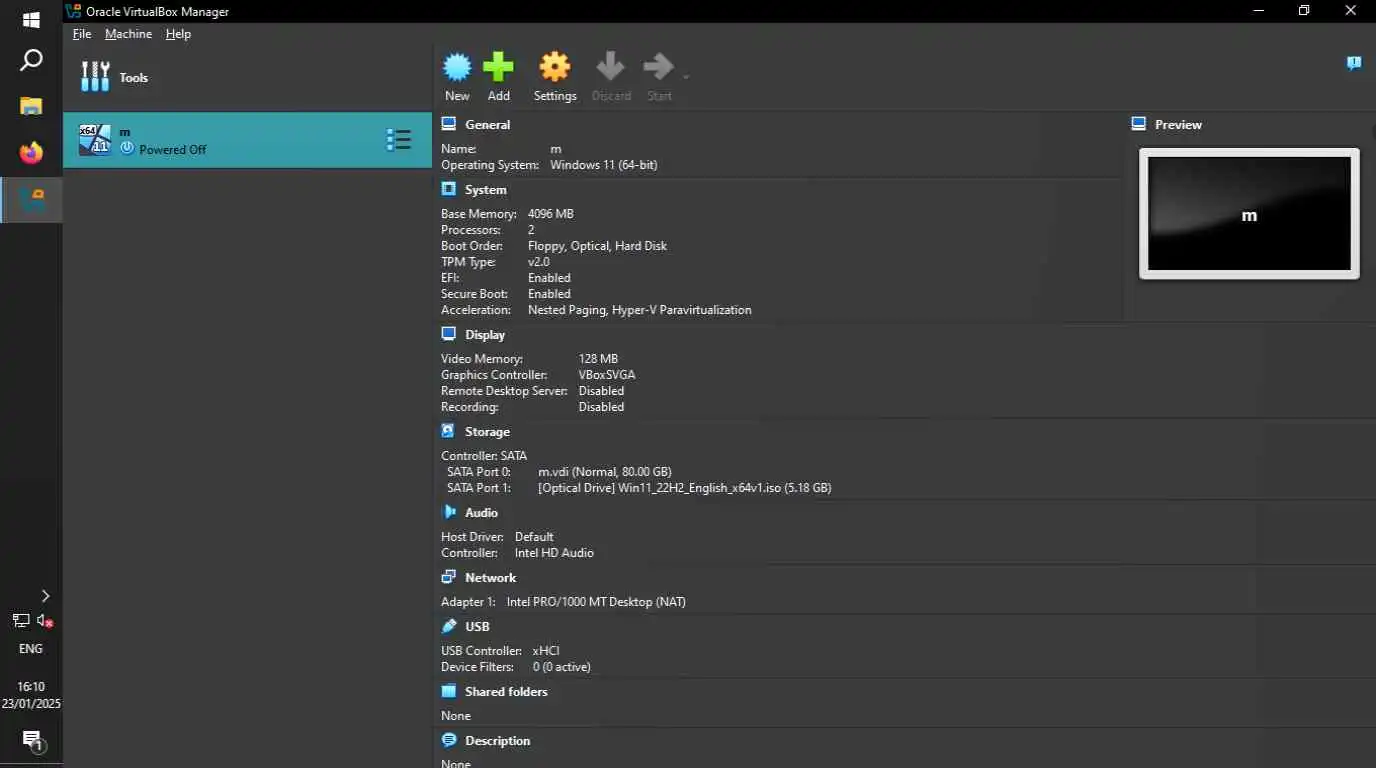Open the Settings gear icon

tap(555, 67)
